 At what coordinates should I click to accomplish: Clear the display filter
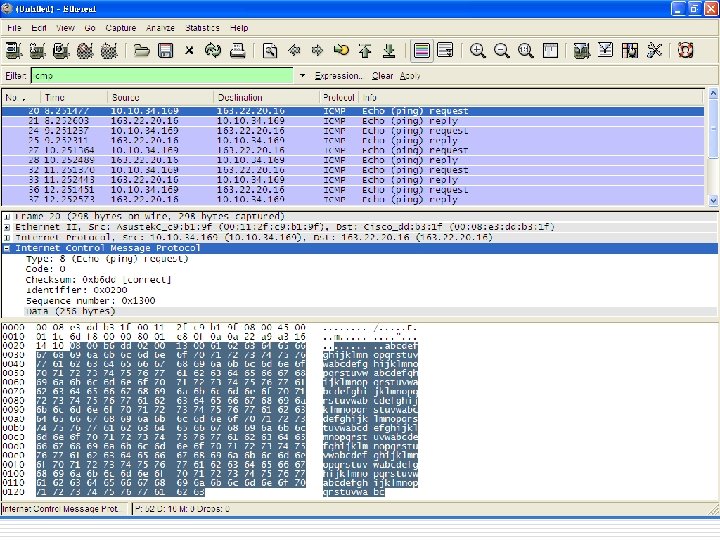click(382, 76)
